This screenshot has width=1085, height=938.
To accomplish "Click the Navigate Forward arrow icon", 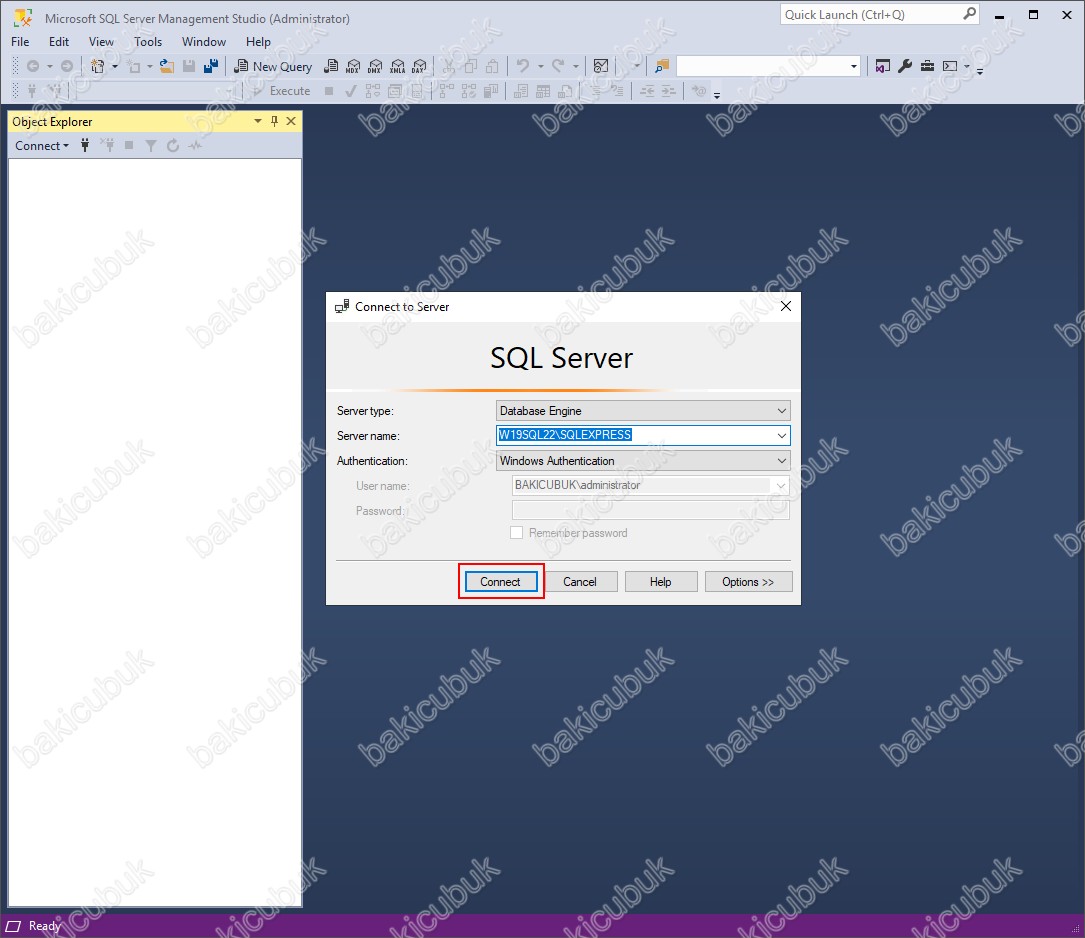I will tap(66, 66).
